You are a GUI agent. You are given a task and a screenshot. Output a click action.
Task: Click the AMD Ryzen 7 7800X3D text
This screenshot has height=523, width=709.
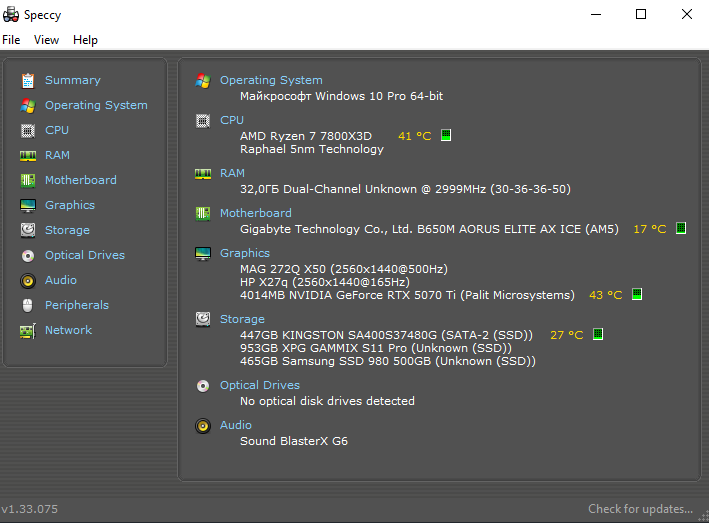pos(306,136)
